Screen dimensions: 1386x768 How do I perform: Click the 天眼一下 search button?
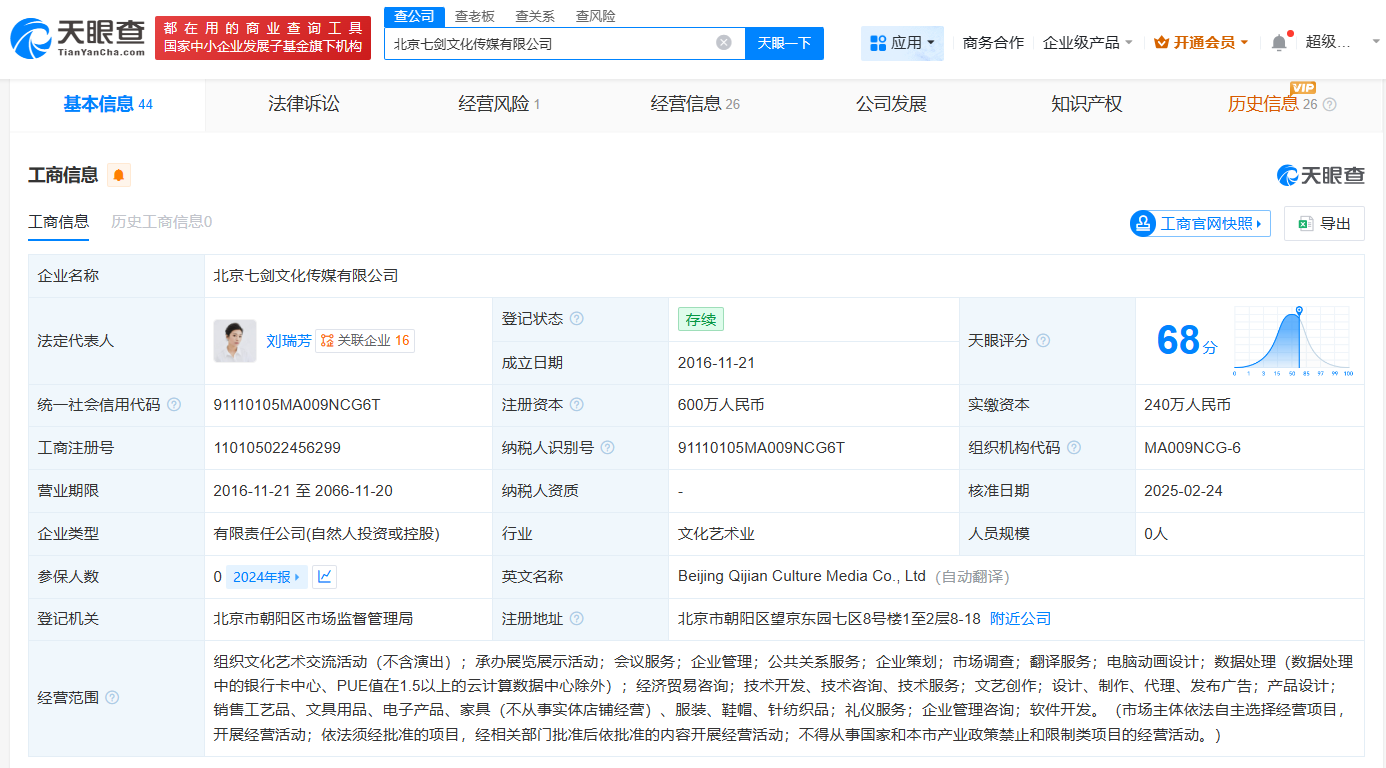pyautogui.click(x=784, y=42)
